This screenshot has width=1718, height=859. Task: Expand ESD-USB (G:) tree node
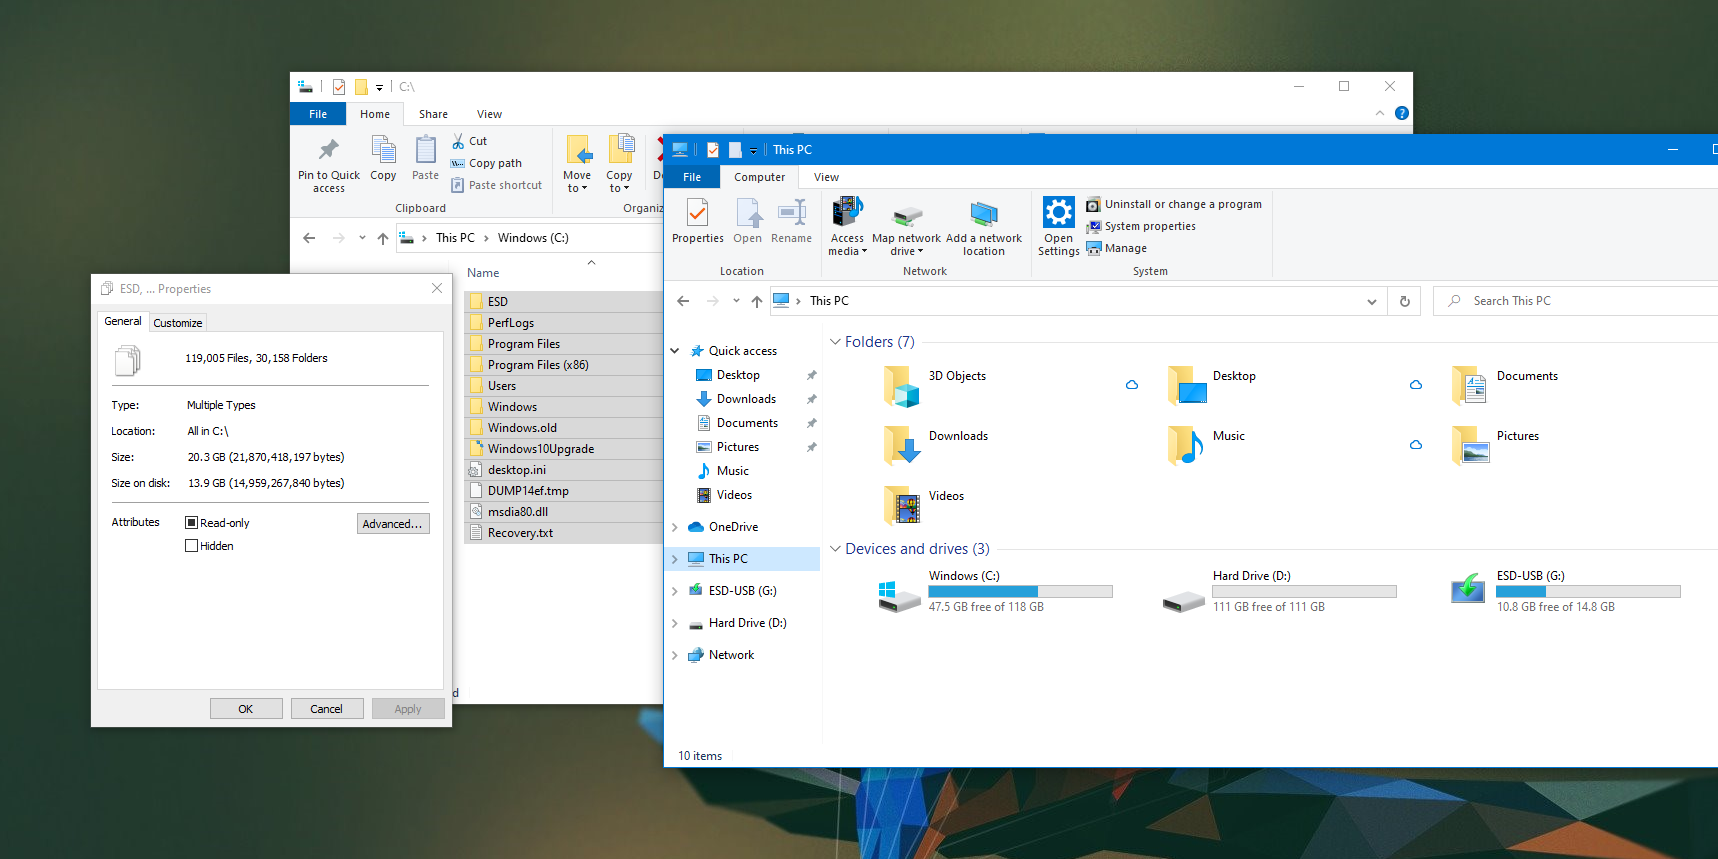pos(675,591)
